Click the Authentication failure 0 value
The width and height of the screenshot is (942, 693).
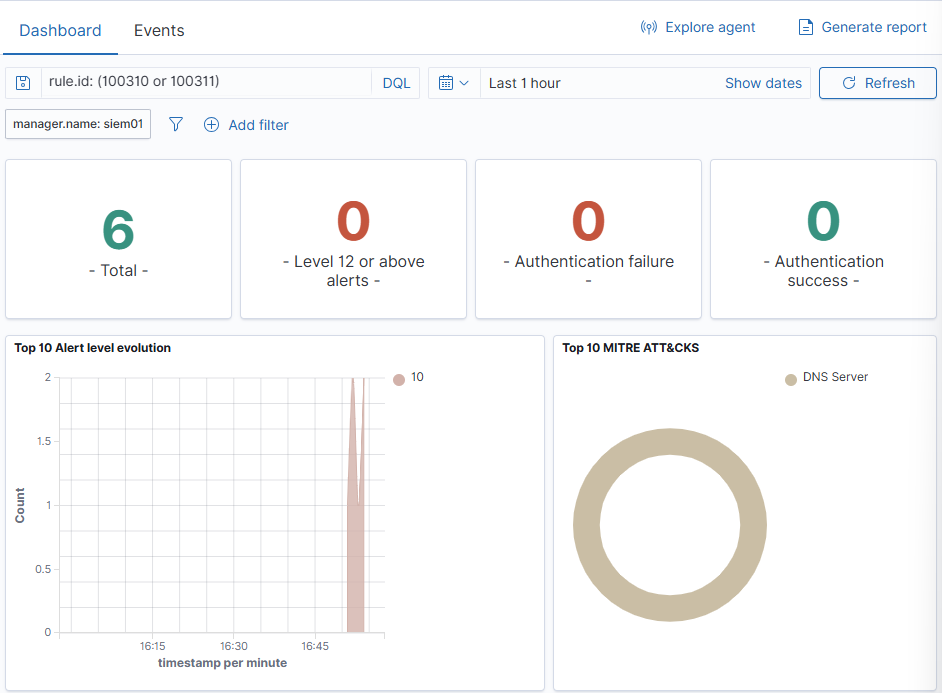[x=588, y=220]
